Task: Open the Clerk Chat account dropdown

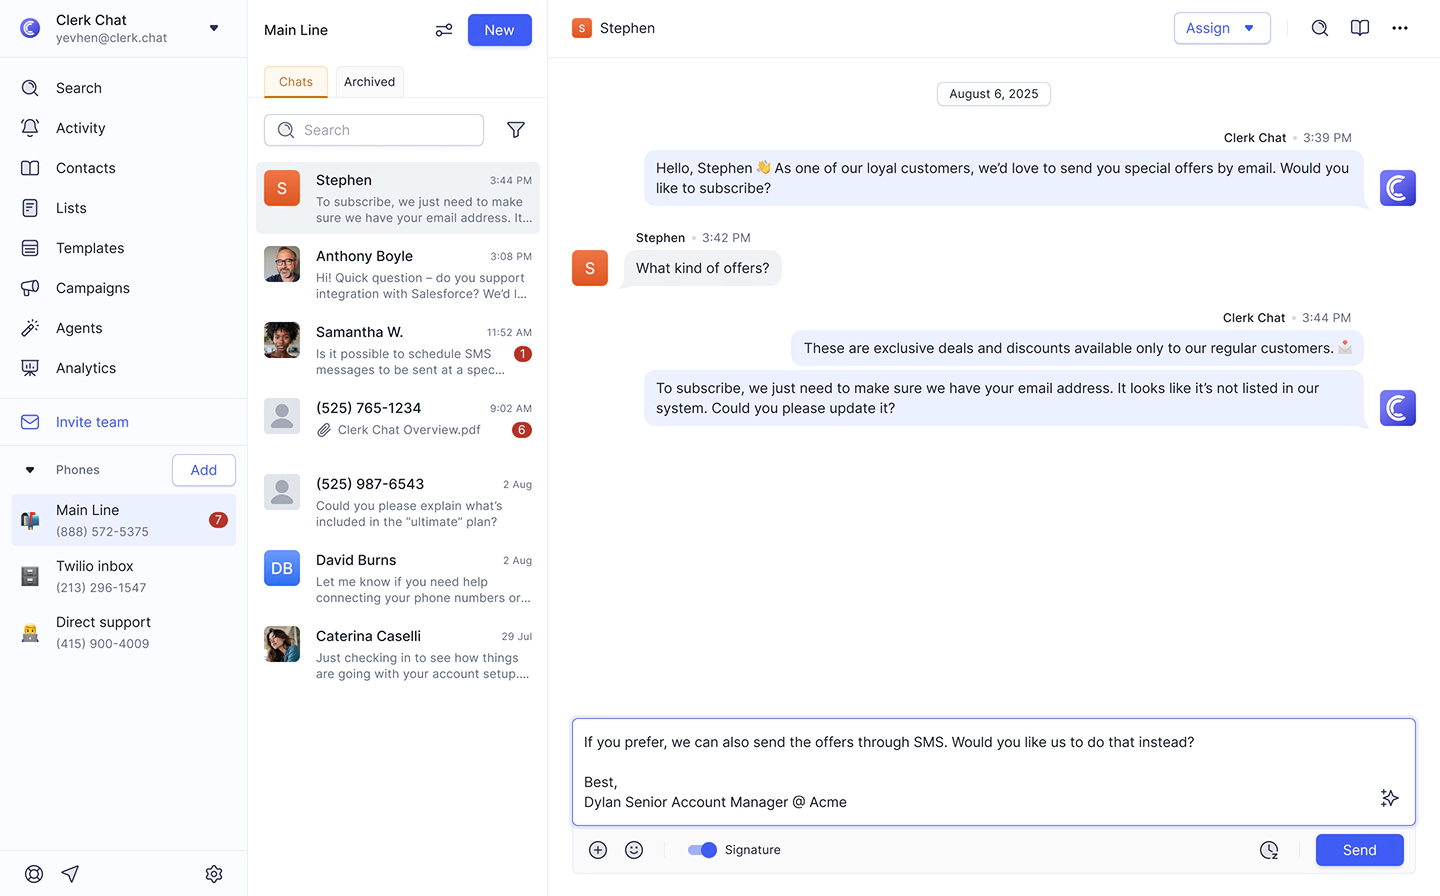Action: click(214, 28)
